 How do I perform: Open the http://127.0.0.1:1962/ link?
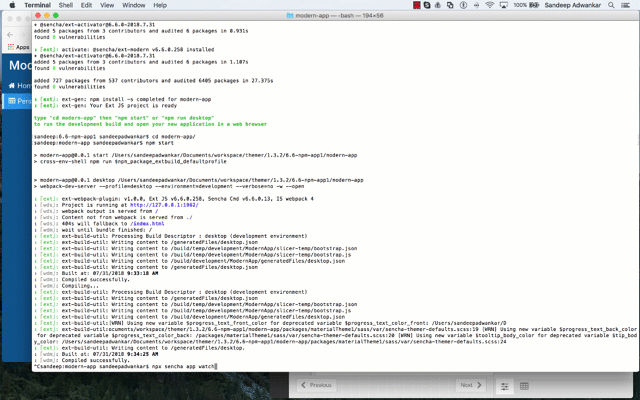[x=164, y=205]
